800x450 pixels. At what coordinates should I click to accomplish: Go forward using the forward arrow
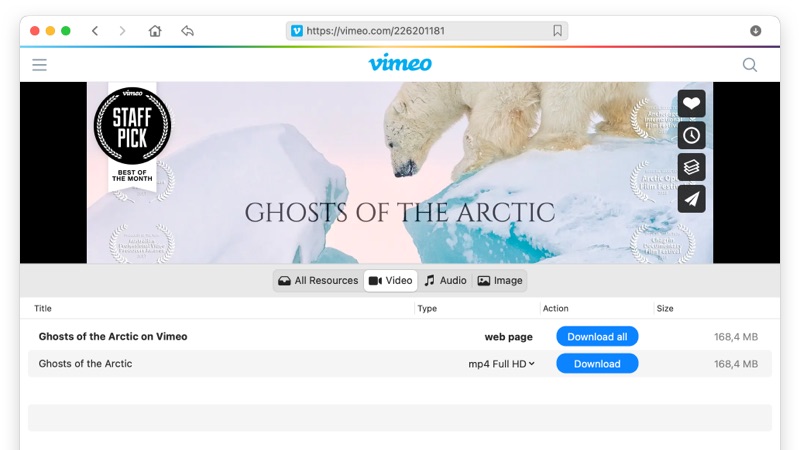122,31
